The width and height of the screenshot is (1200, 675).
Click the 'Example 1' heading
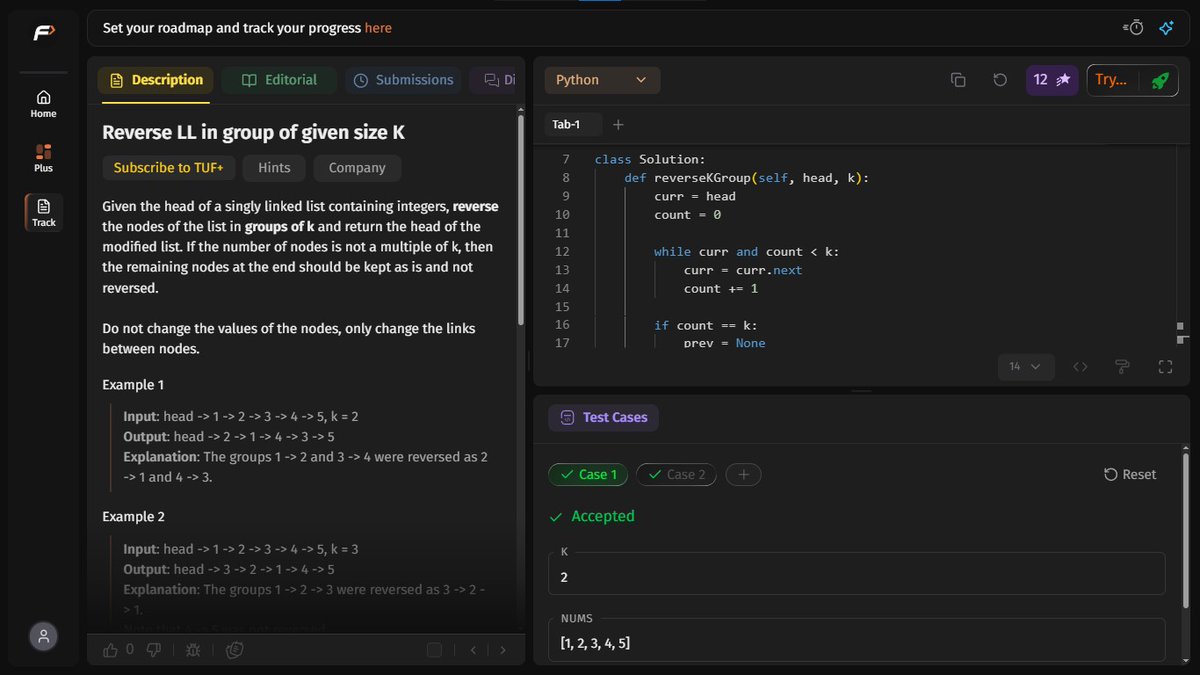point(133,385)
